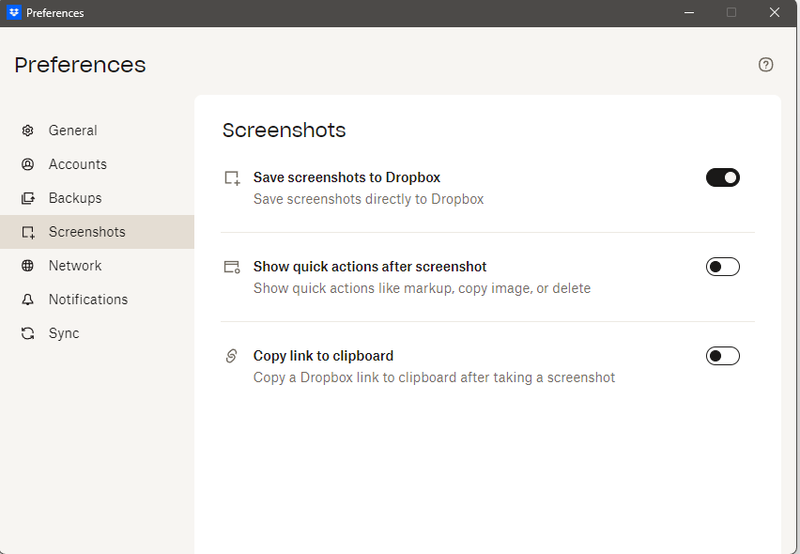
Task: Click the Notifications bell icon
Action: coord(28,300)
